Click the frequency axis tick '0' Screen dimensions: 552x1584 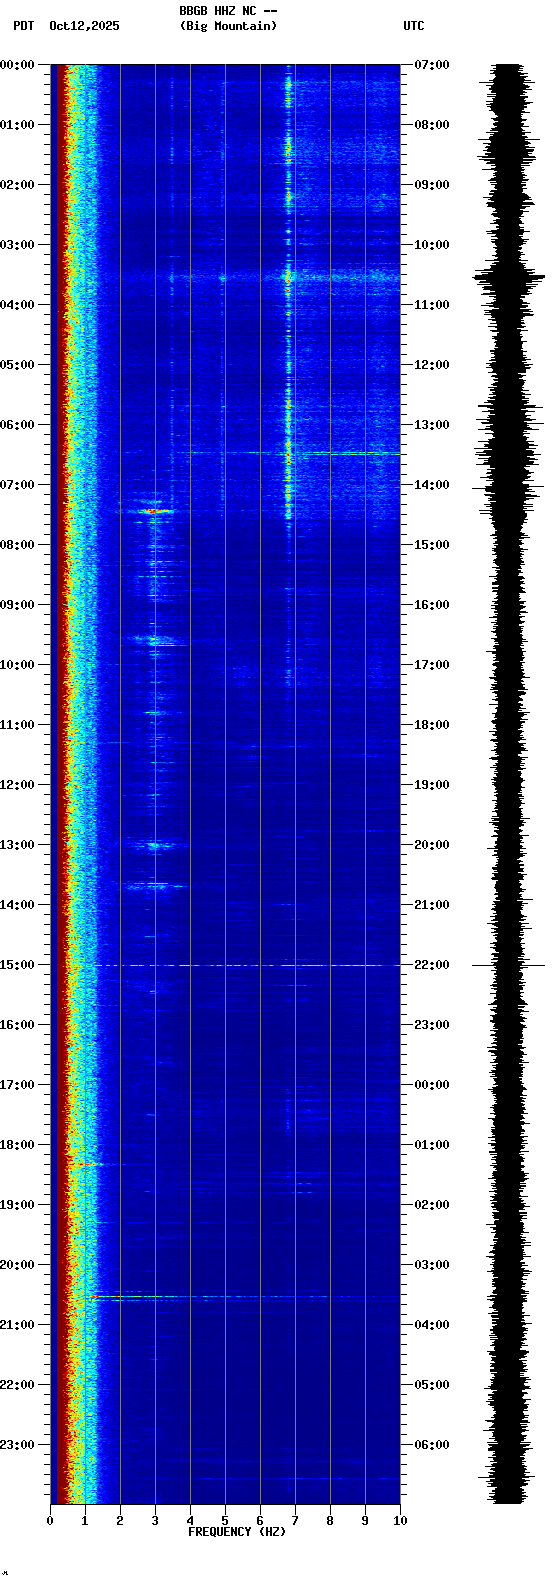pos(50,1521)
